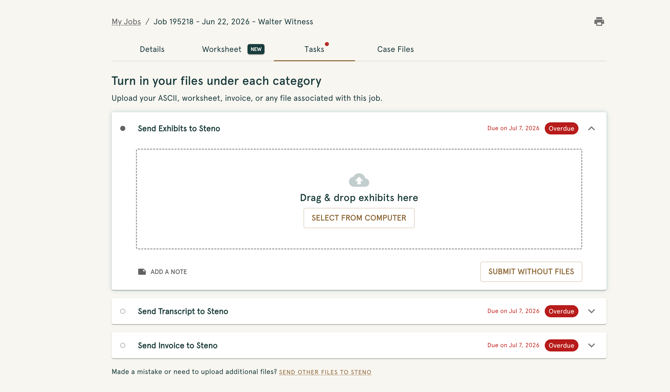The image size is (670, 392).
Task: Click the Turn in your files heading
Action: click(216, 81)
